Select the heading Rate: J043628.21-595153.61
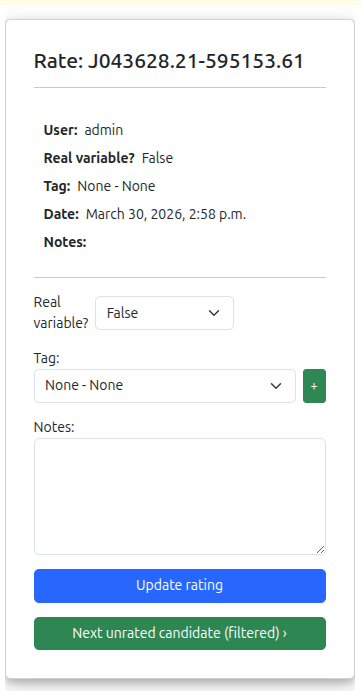 [169, 61]
